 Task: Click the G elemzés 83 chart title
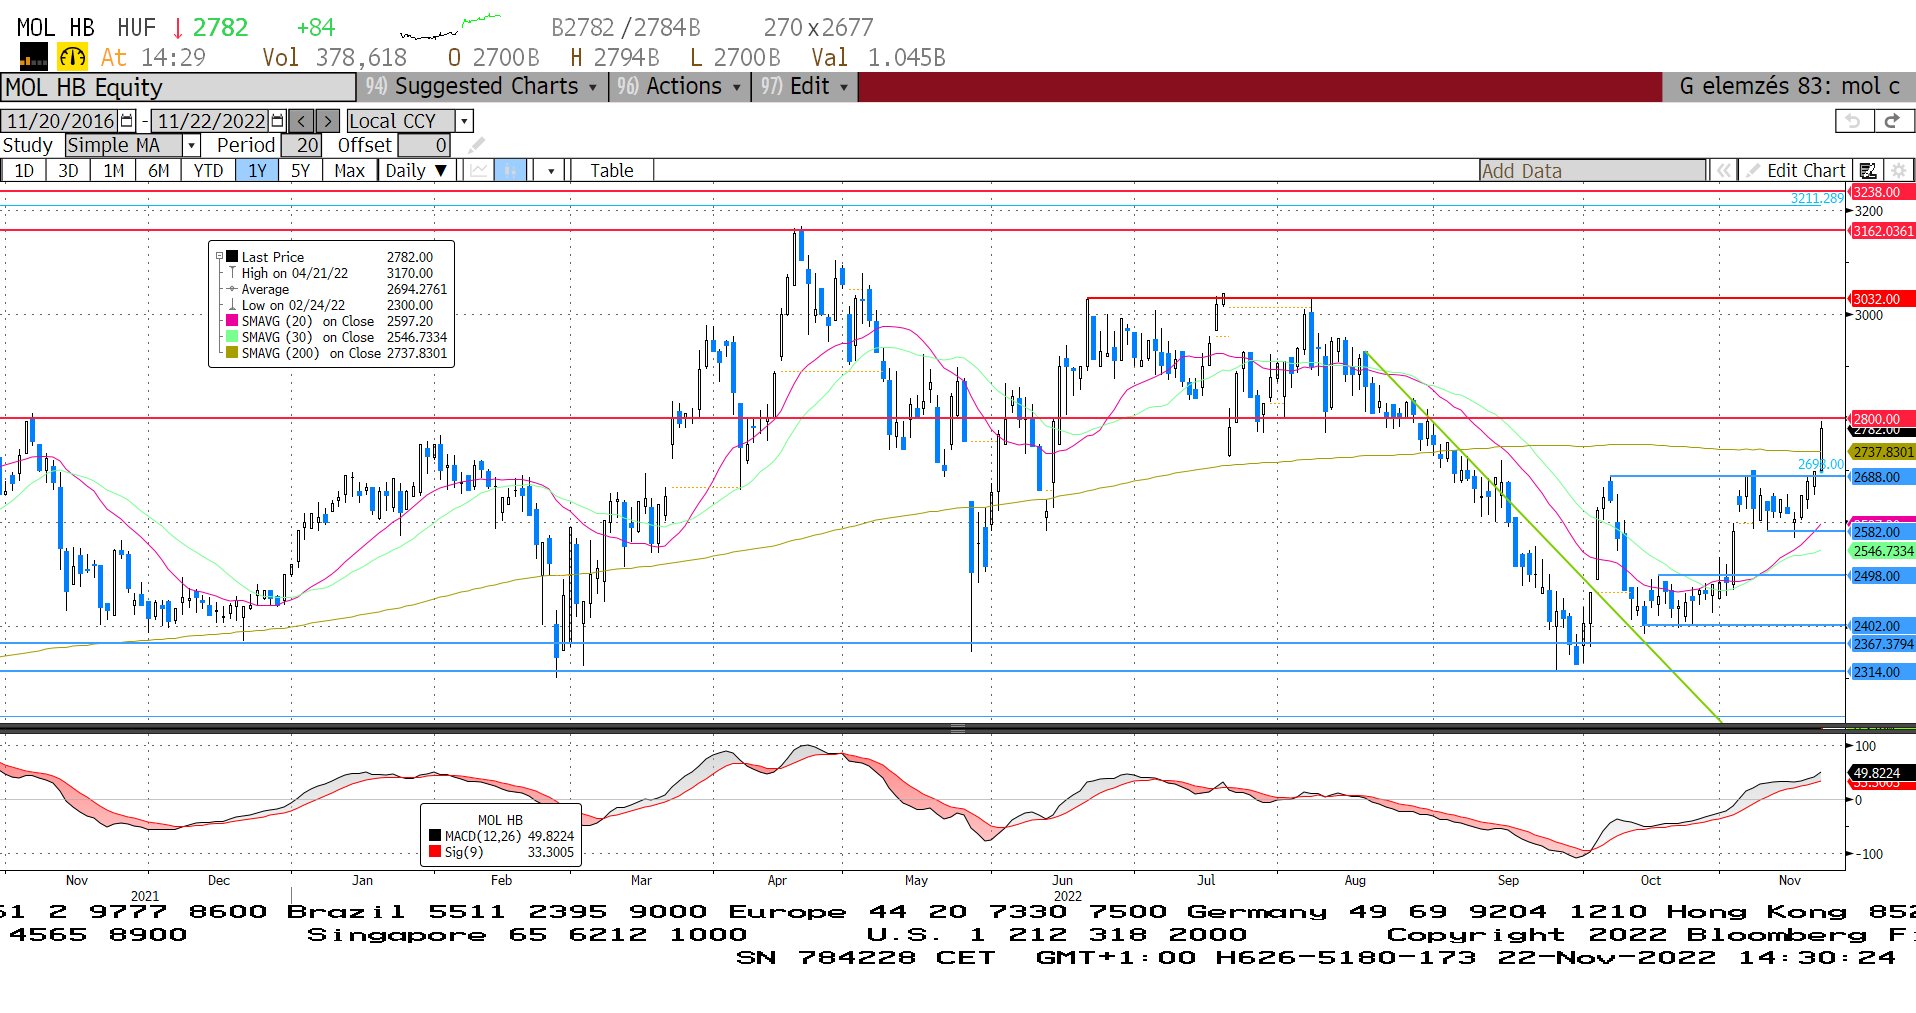tap(1789, 87)
